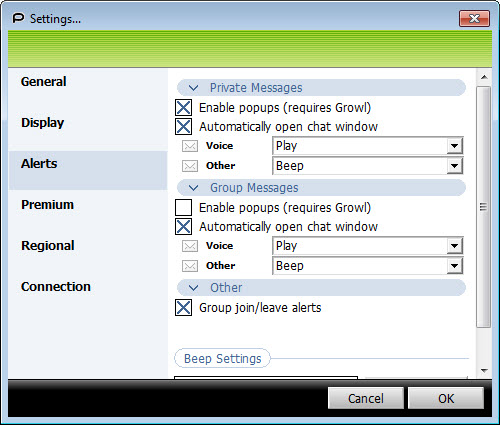Click the Cancel button
The height and width of the screenshot is (425, 500).
click(x=366, y=398)
